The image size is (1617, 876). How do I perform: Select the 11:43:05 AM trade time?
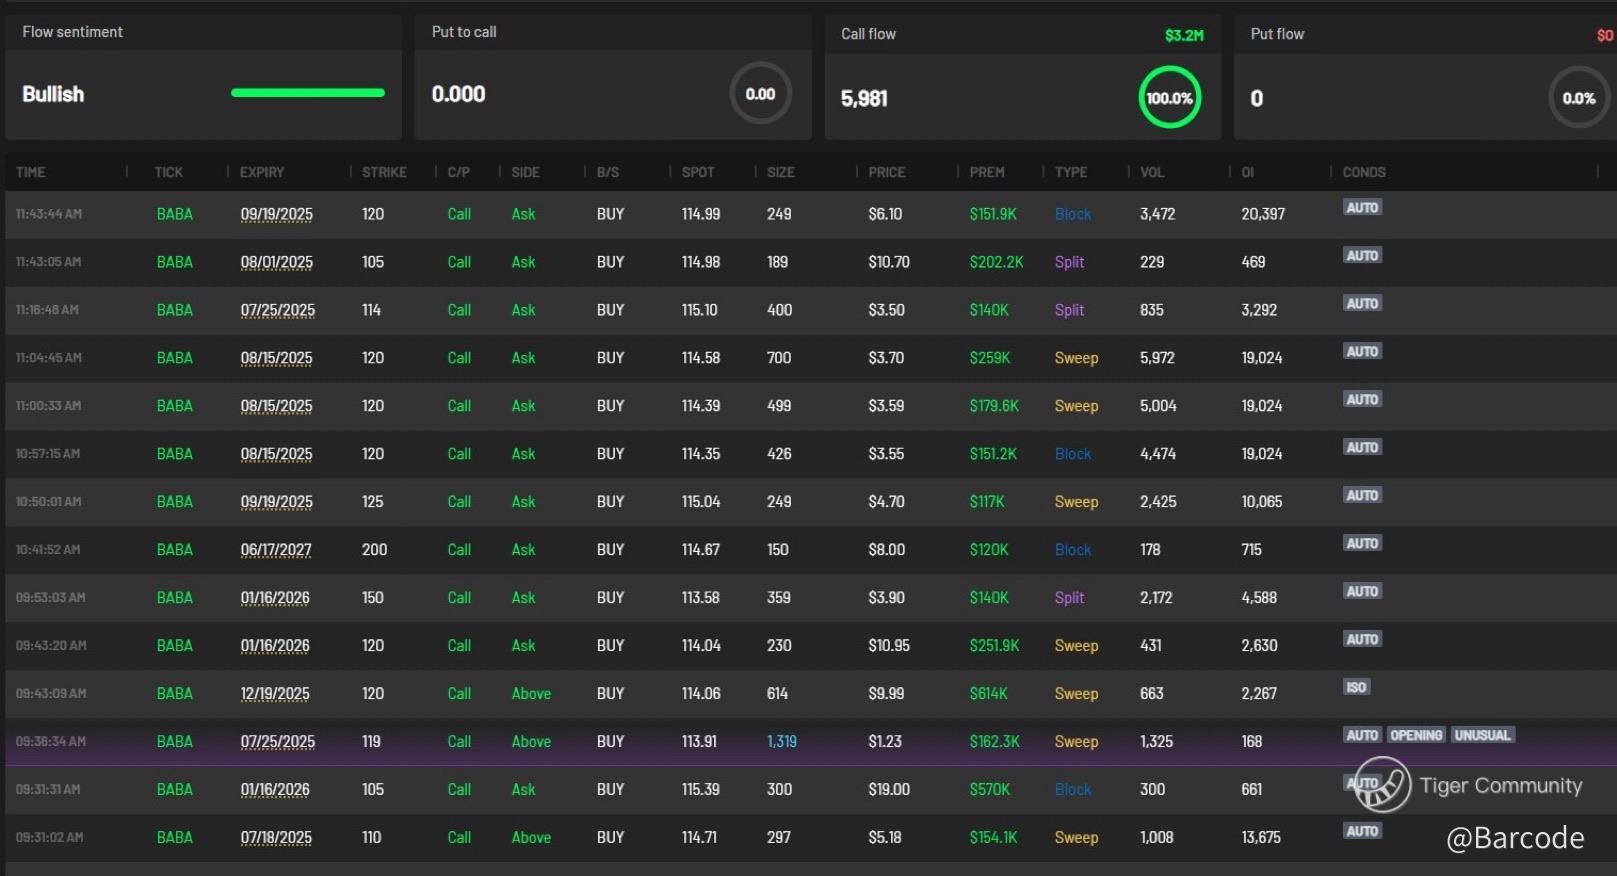(x=48, y=262)
